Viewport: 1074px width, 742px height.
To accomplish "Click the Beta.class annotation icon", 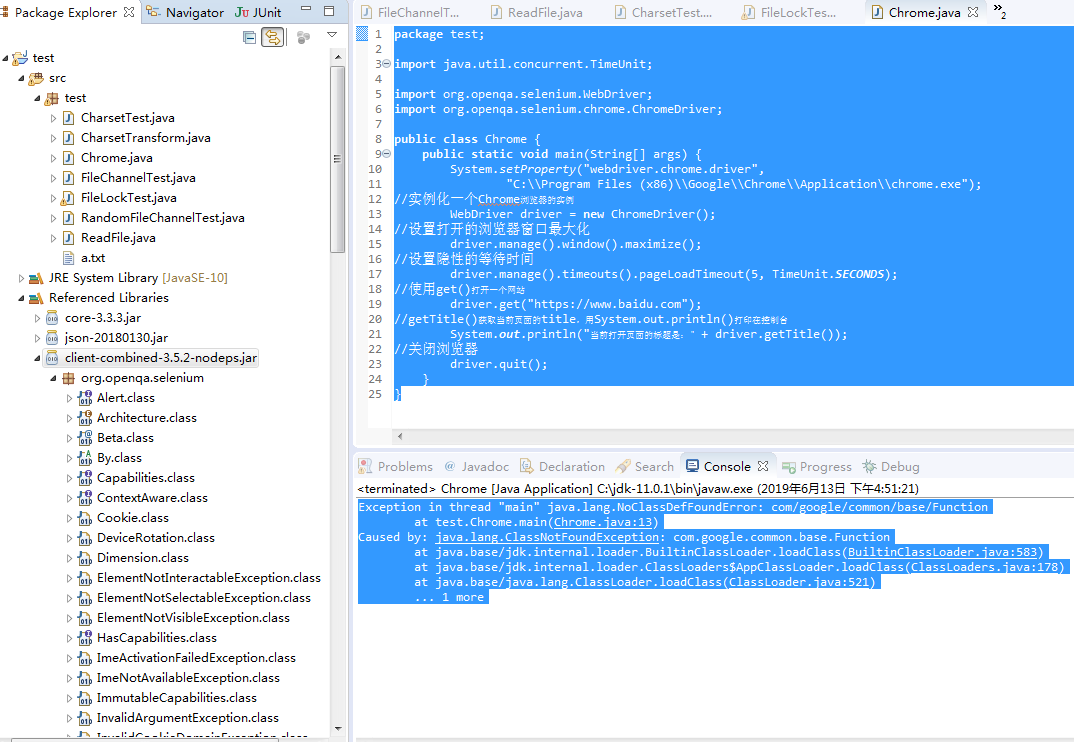I will (84, 438).
